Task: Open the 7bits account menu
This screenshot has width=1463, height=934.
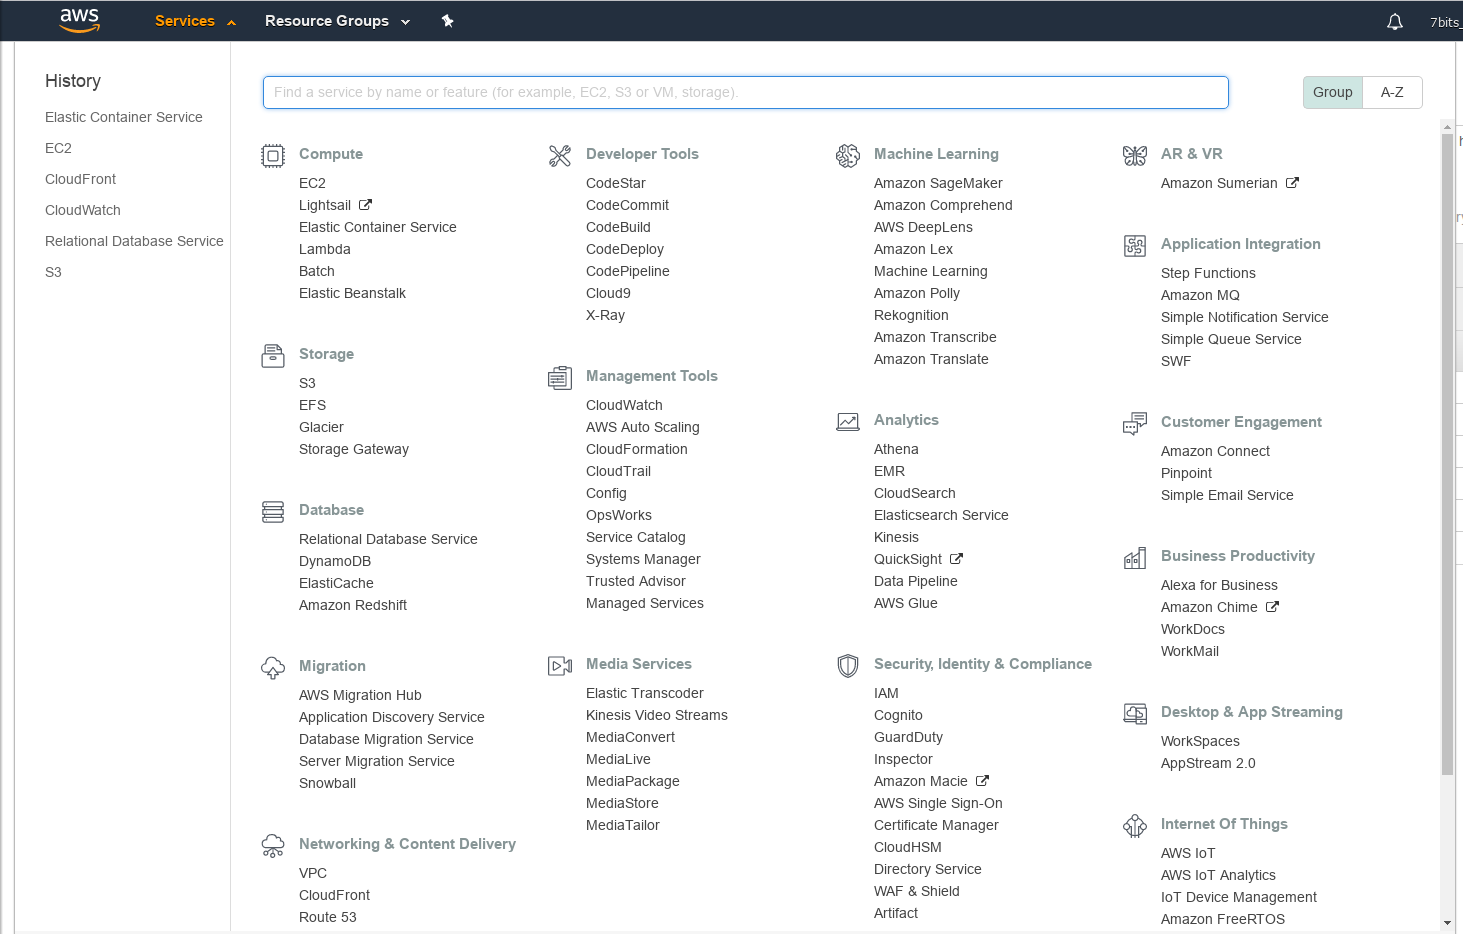Action: [1445, 22]
